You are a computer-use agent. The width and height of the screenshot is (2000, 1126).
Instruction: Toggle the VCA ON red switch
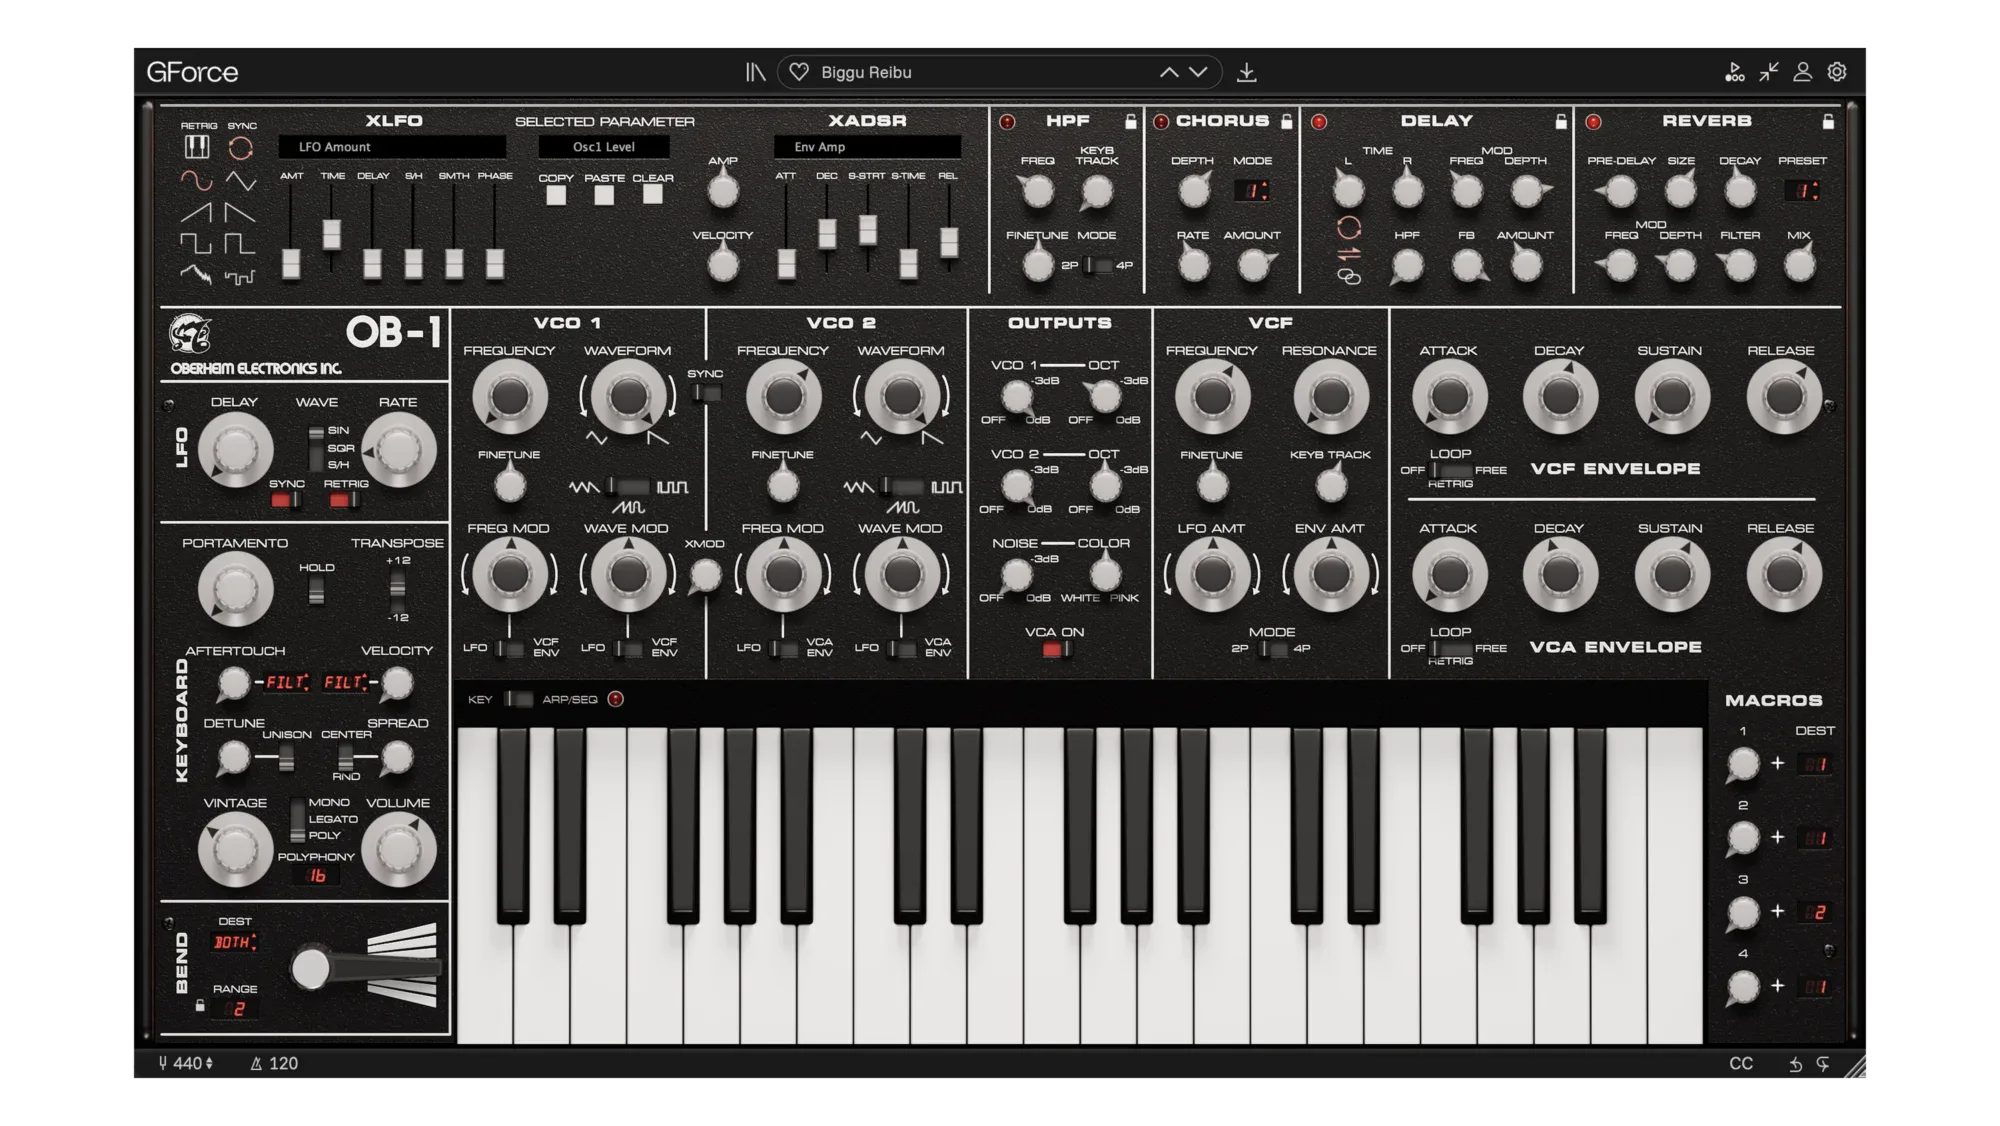pyautogui.click(x=1056, y=650)
